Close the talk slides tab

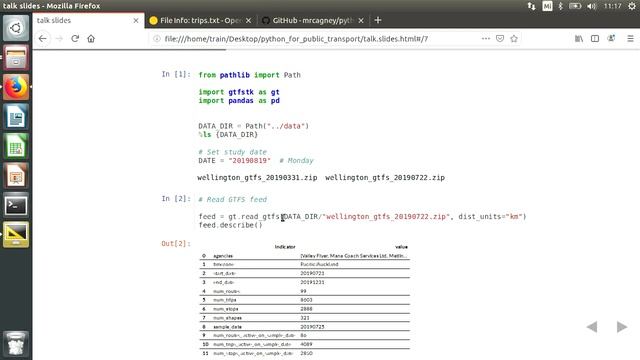[136, 20]
